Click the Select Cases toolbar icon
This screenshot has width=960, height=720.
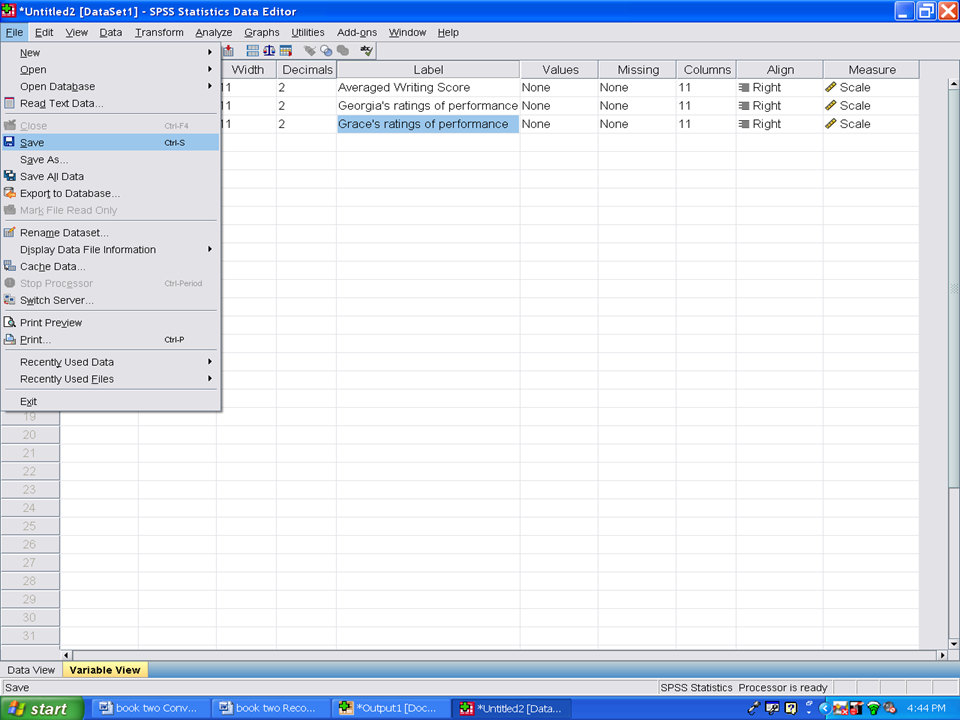point(286,51)
